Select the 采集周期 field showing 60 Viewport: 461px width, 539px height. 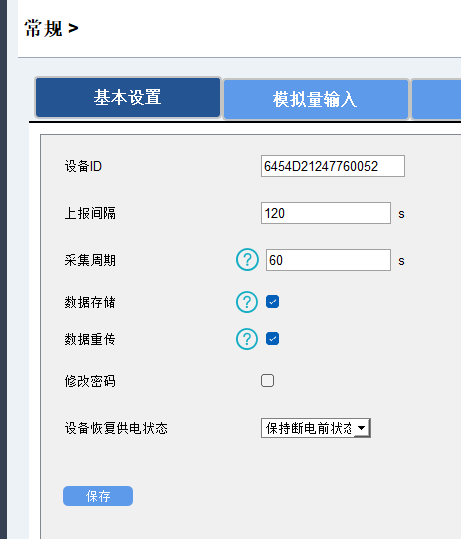tap(328, 260)
